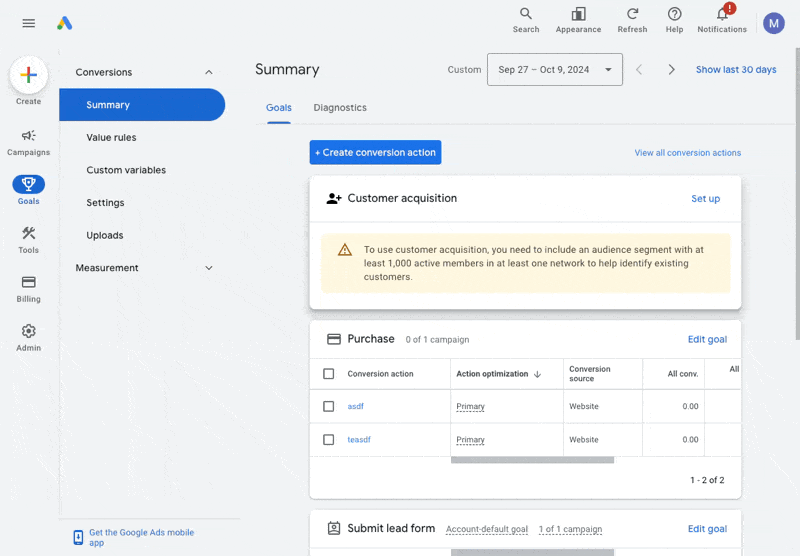Open Value rules

[x=111, y=137]
